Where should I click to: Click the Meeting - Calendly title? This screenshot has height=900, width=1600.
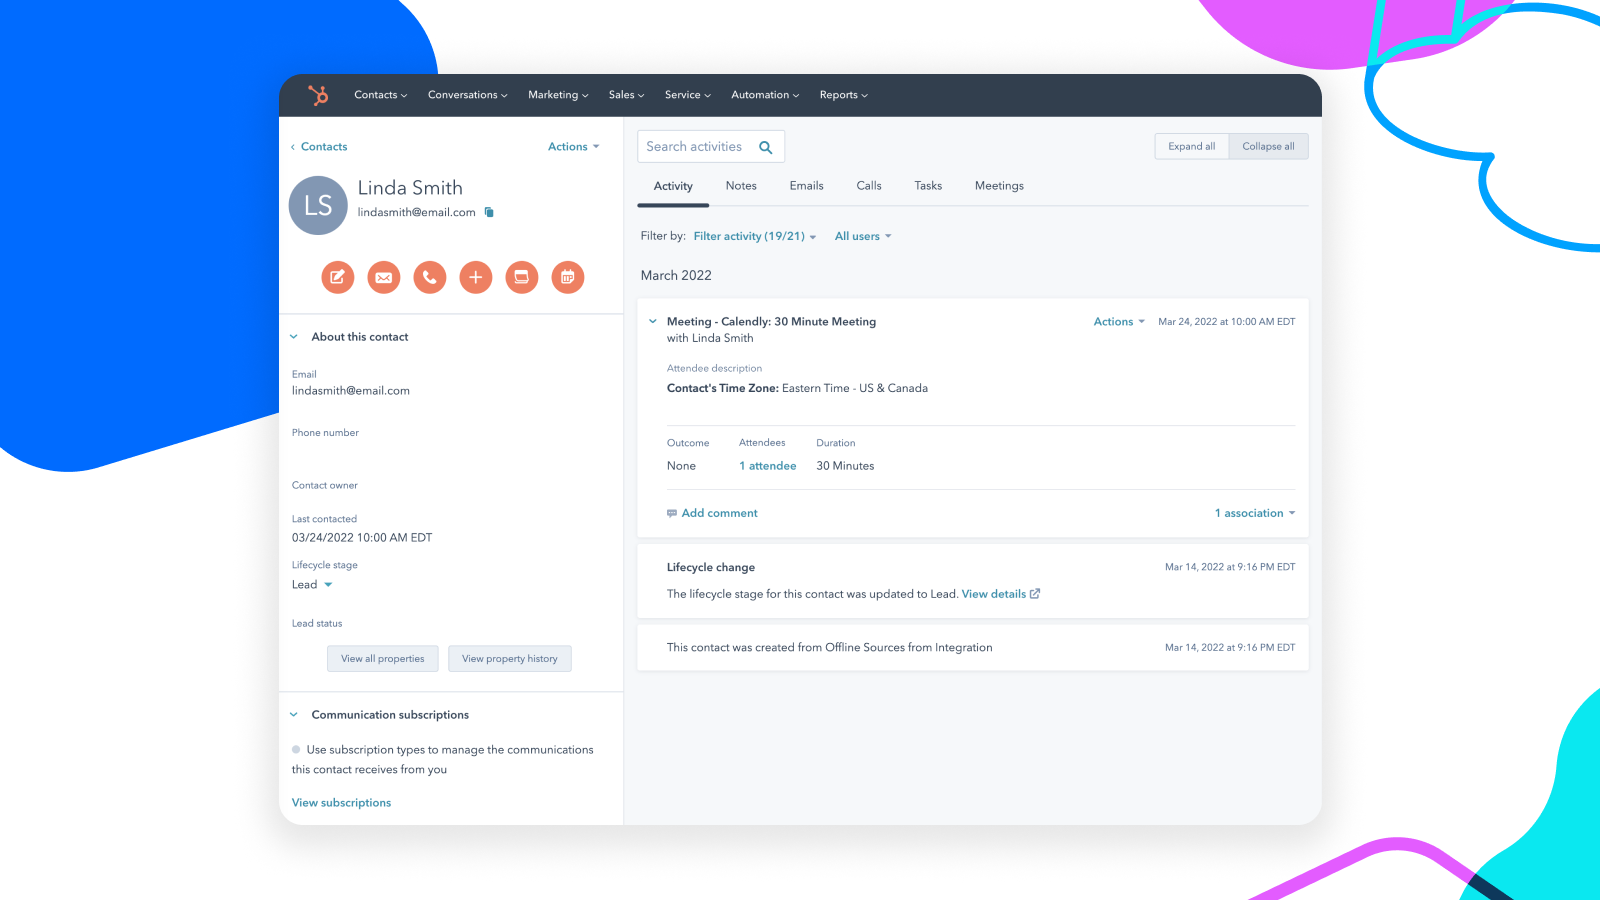[x=771, y=322]
